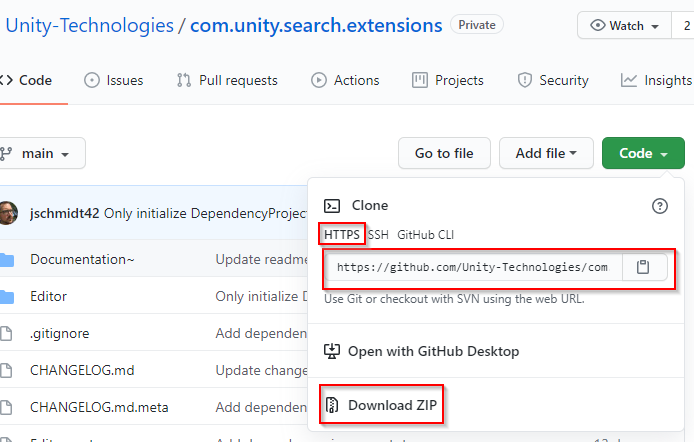This screenshot has width=694, height=442.
Task: Open the Watch notifications dropdown
Action: click(624, 25)
